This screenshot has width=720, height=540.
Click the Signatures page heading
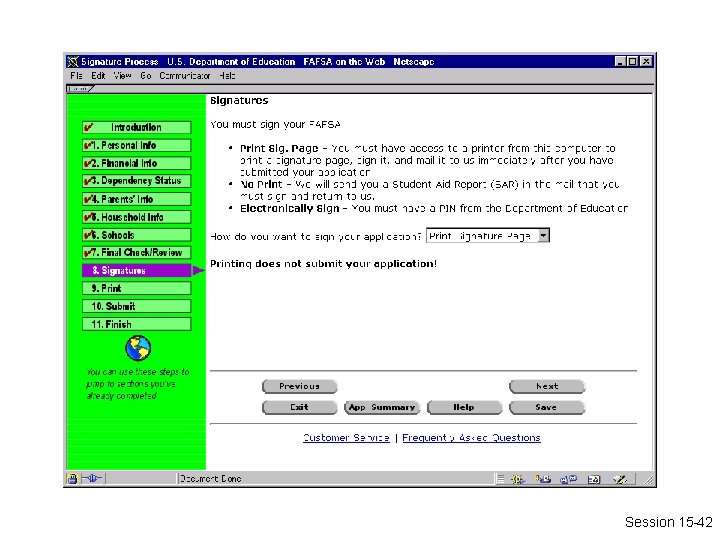(239, 101)
